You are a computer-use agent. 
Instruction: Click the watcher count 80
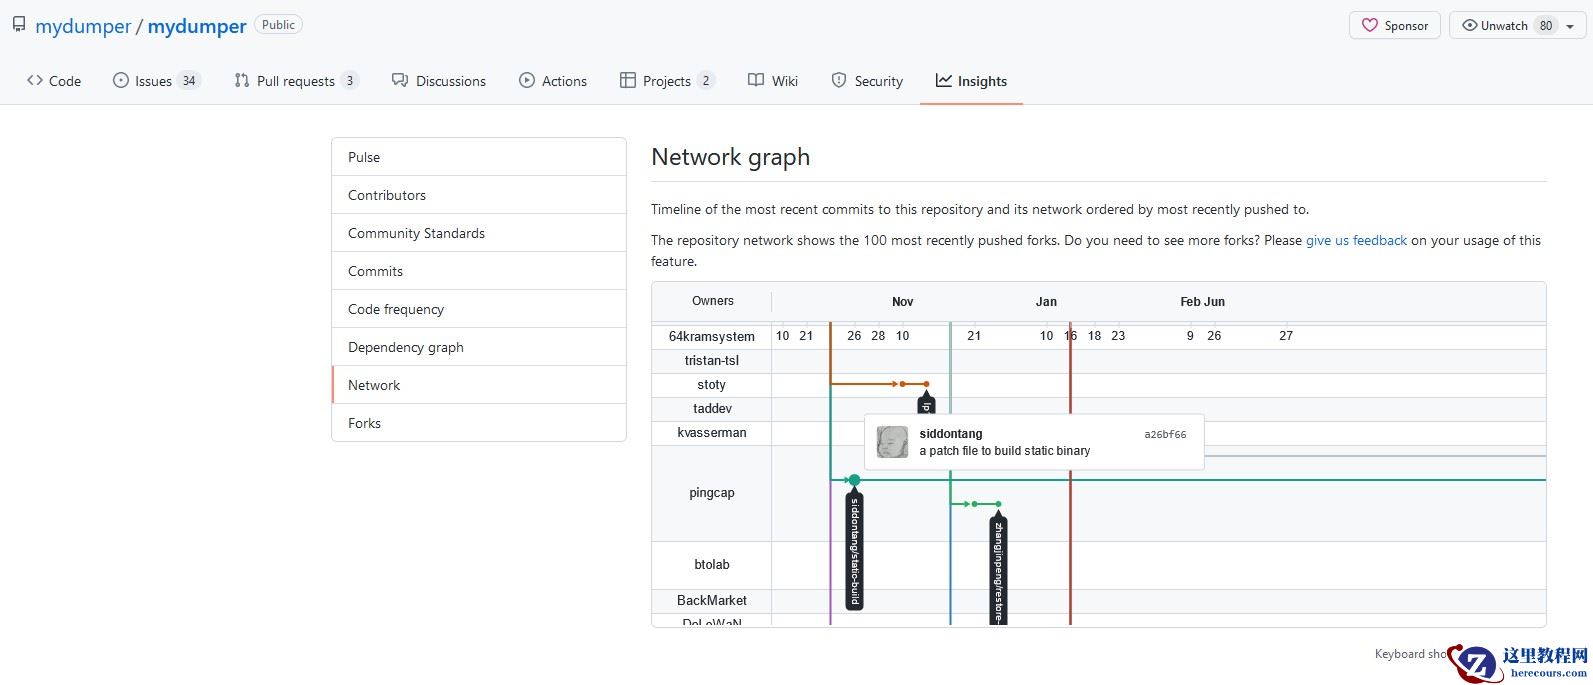coord(1546,25)
